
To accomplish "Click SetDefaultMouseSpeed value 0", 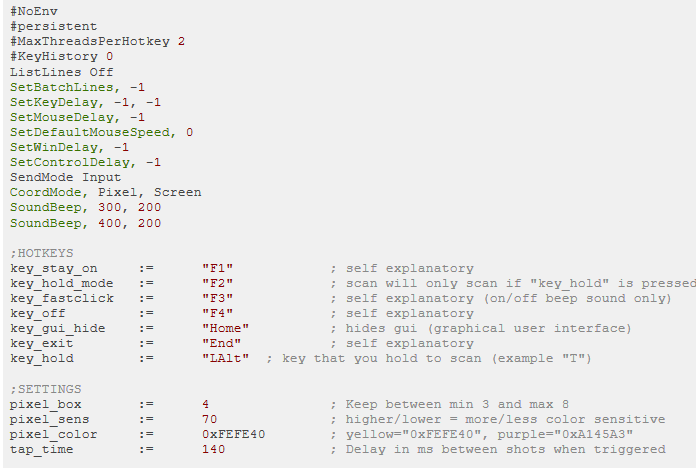I will (190, 132).
